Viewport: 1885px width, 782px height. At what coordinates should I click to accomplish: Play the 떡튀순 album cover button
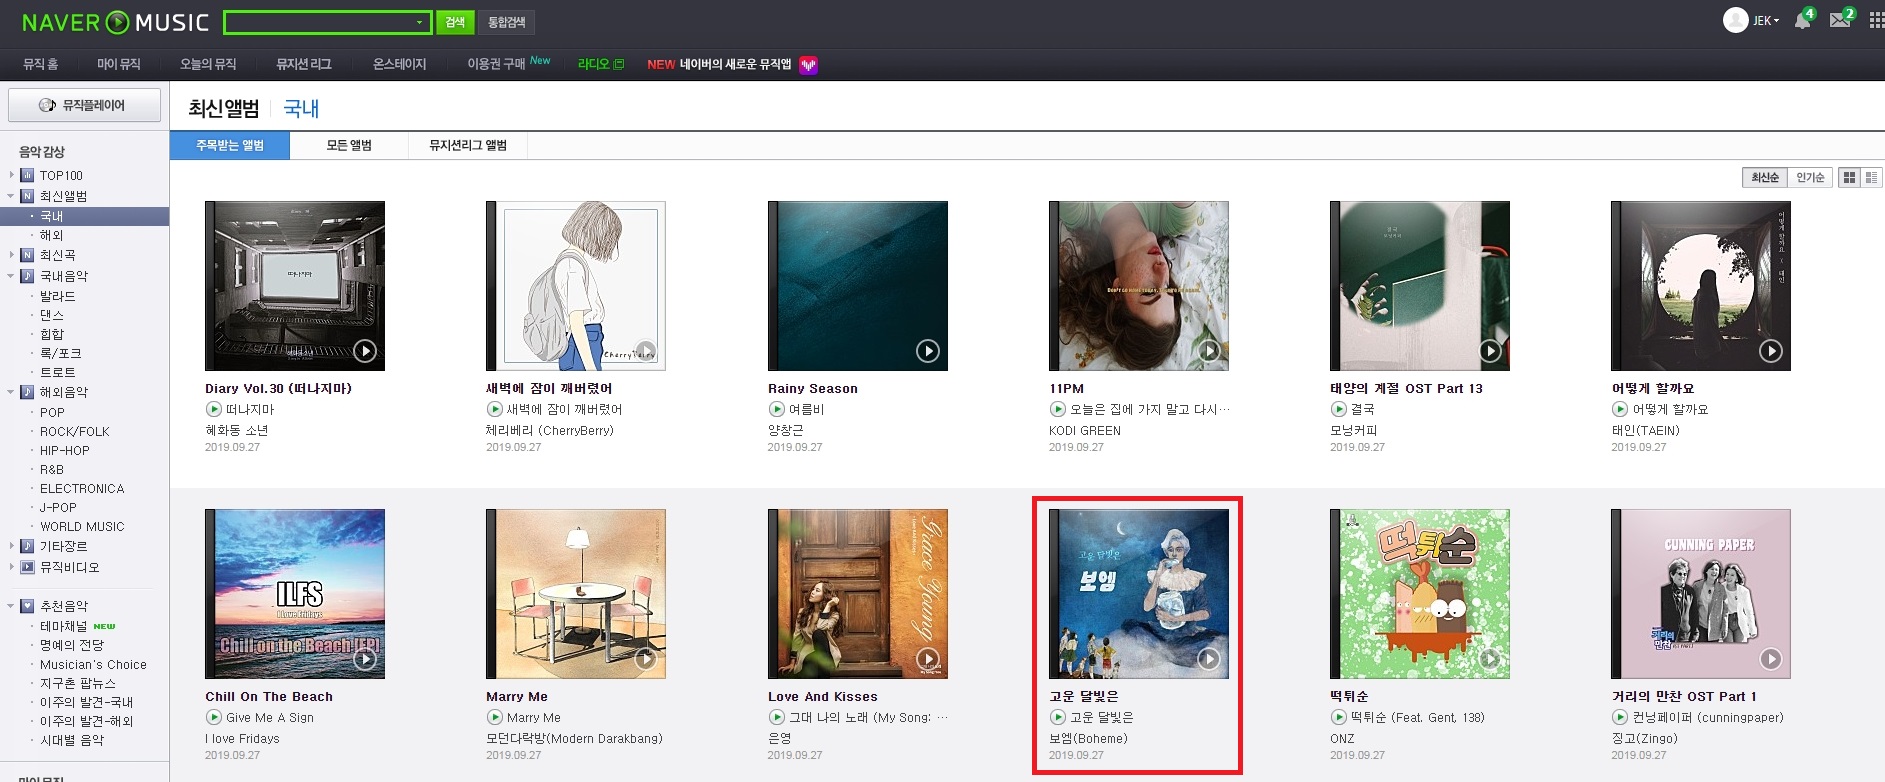[x=1490, y=659]
